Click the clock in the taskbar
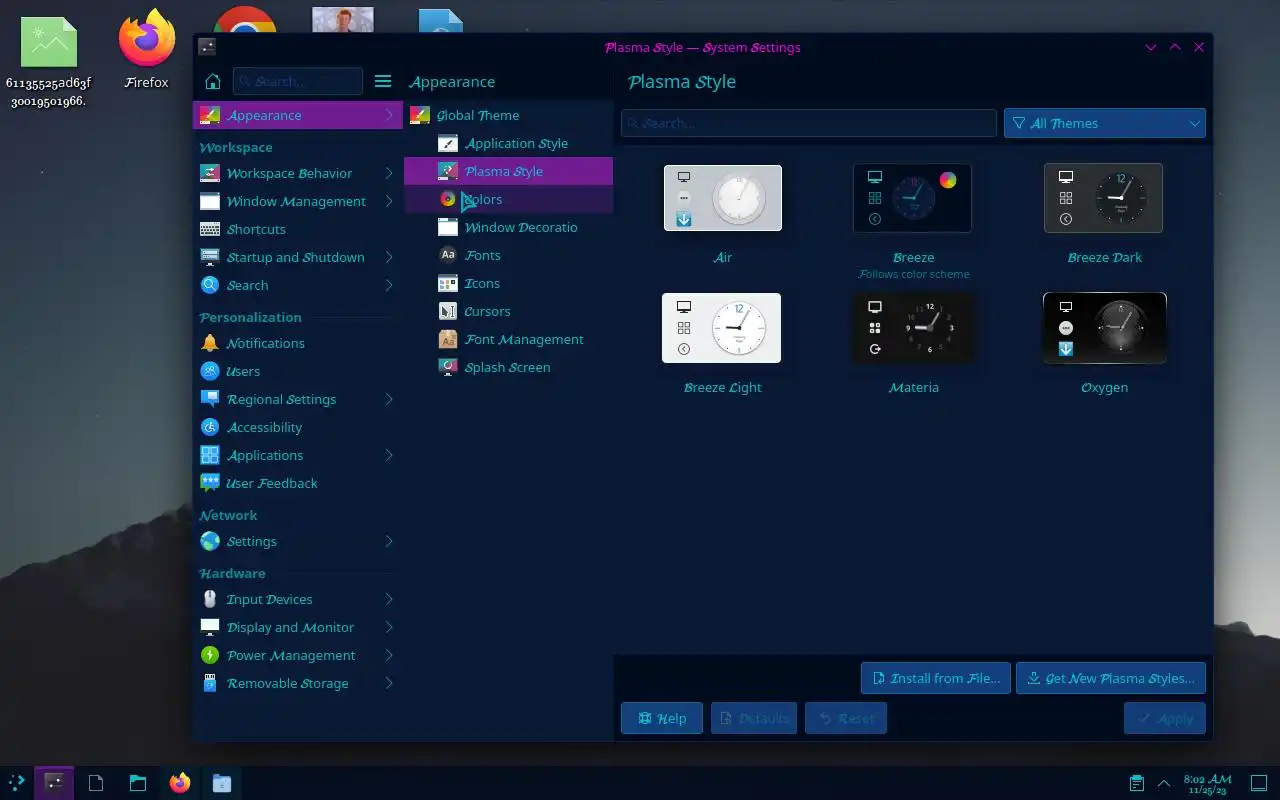This screenshot has height=800, width=1280. [1207, 783]
